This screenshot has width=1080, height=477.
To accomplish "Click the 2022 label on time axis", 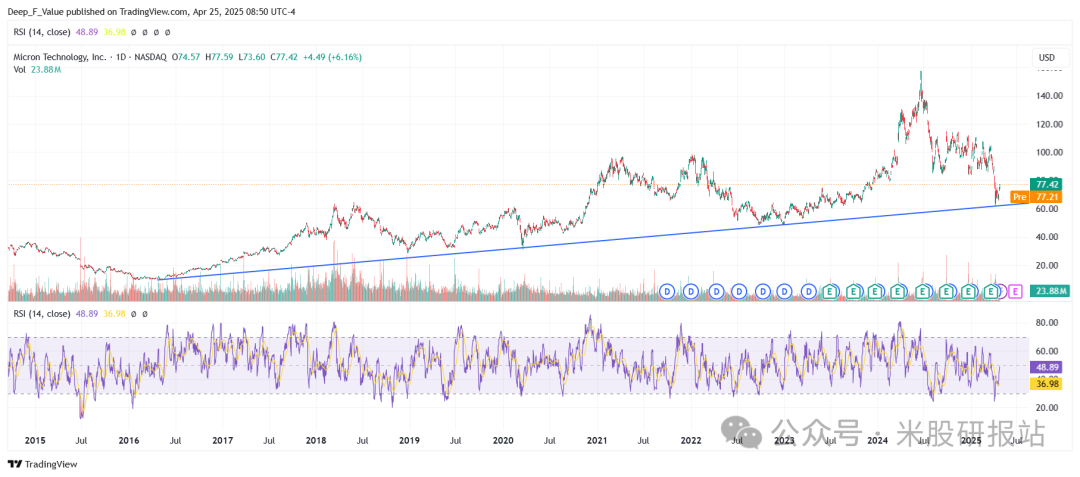I will click(x=690, y=439).
